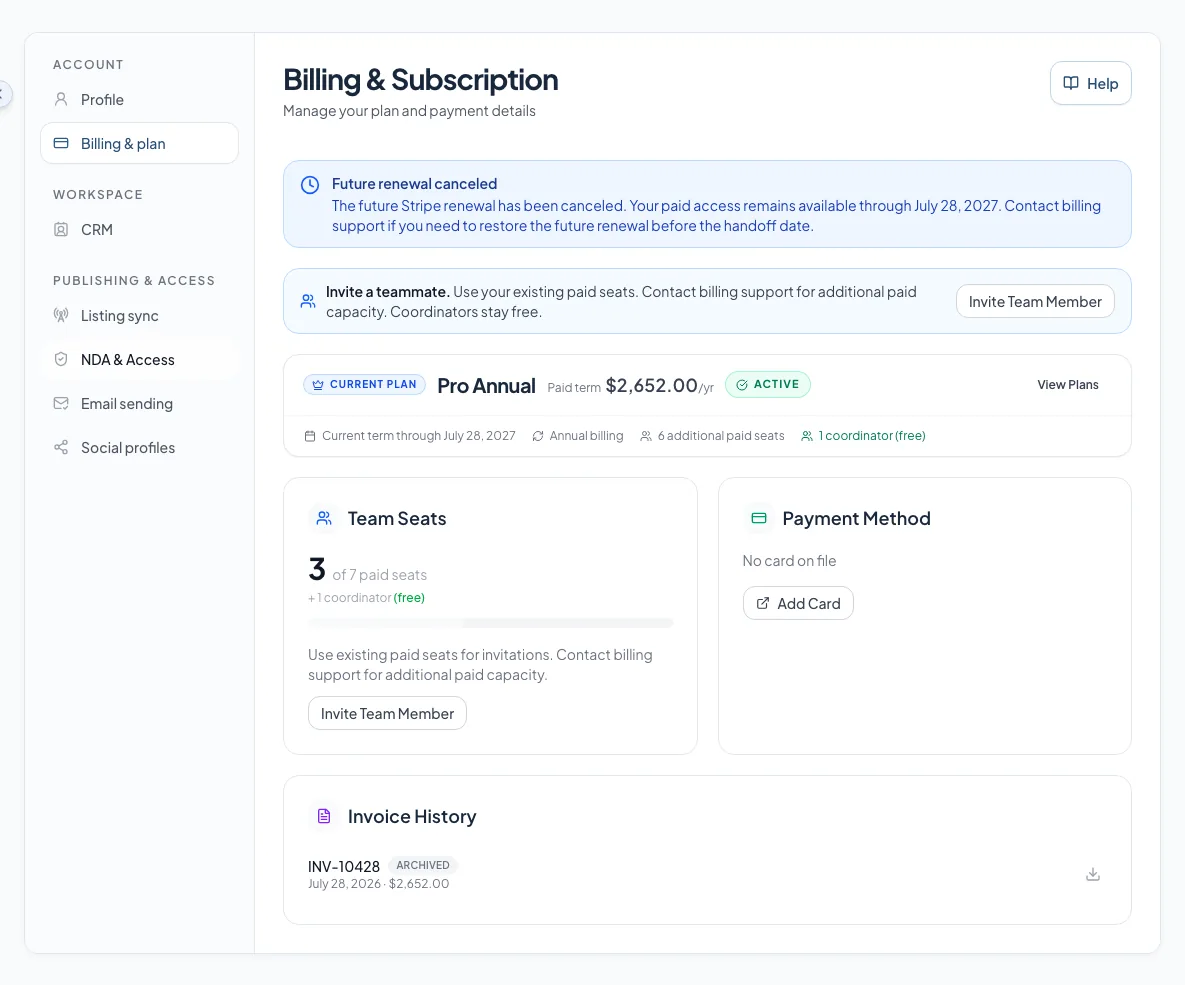1185x985 pixels.
Task: Click the 'Annual billing' label
Action: click(586, 436)
